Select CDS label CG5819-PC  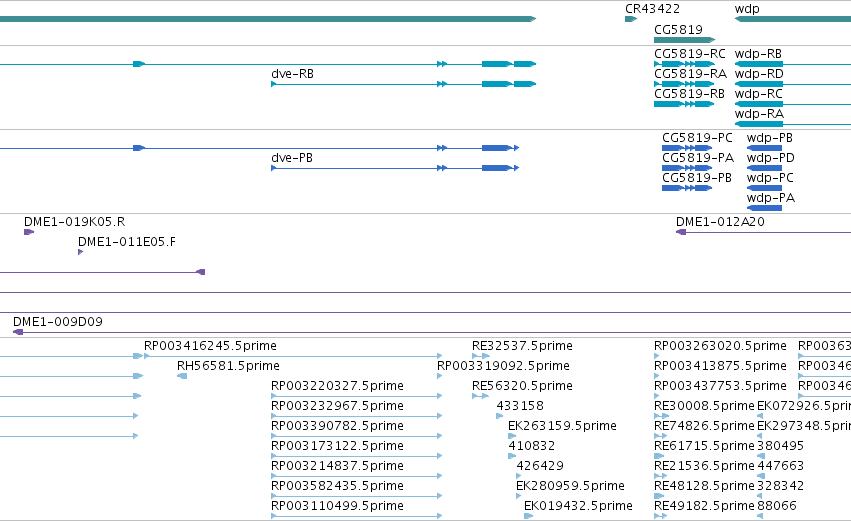[697, 138]
